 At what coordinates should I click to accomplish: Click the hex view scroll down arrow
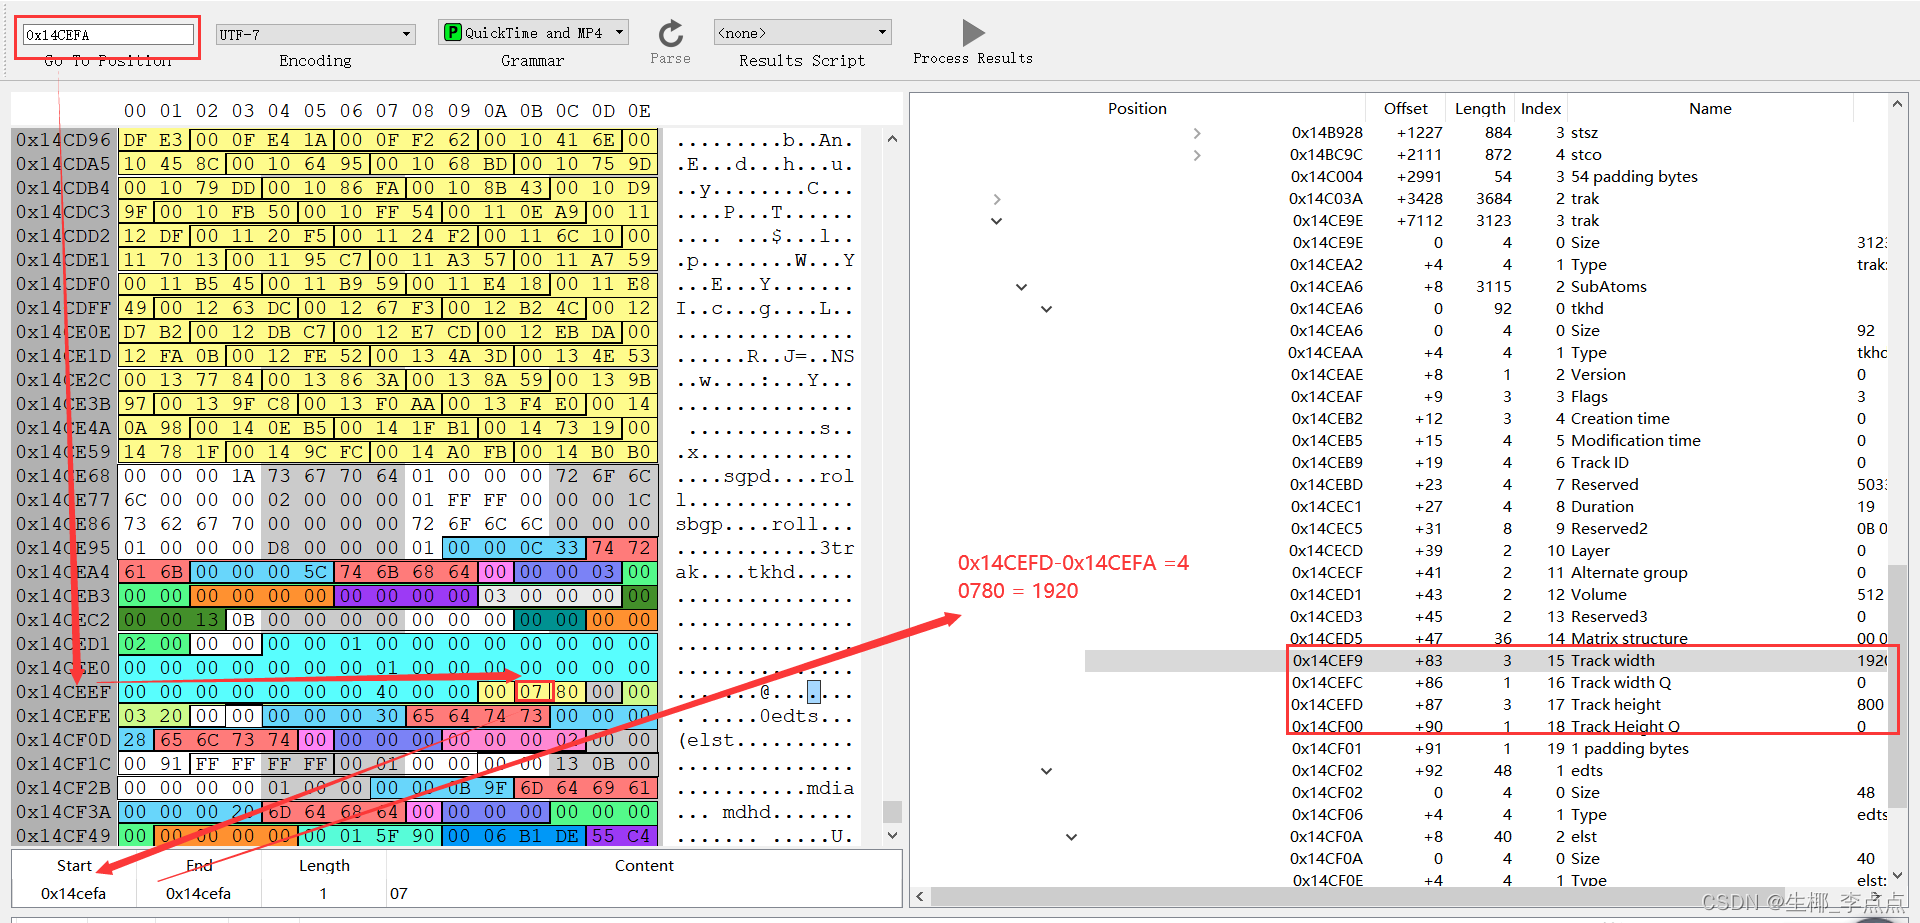[892, 835]
